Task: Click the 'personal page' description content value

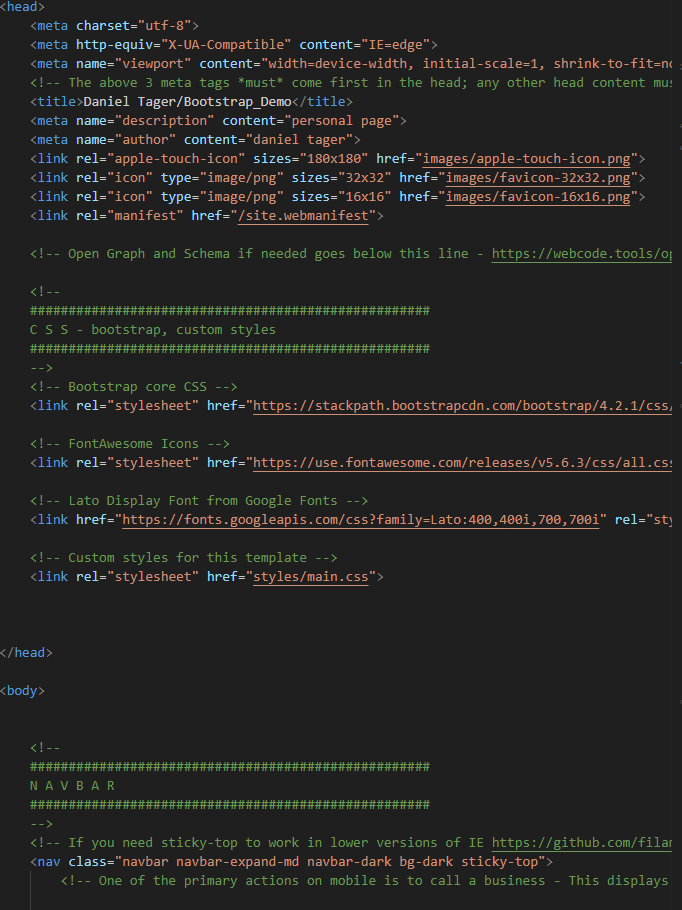Action: (345, 121)
